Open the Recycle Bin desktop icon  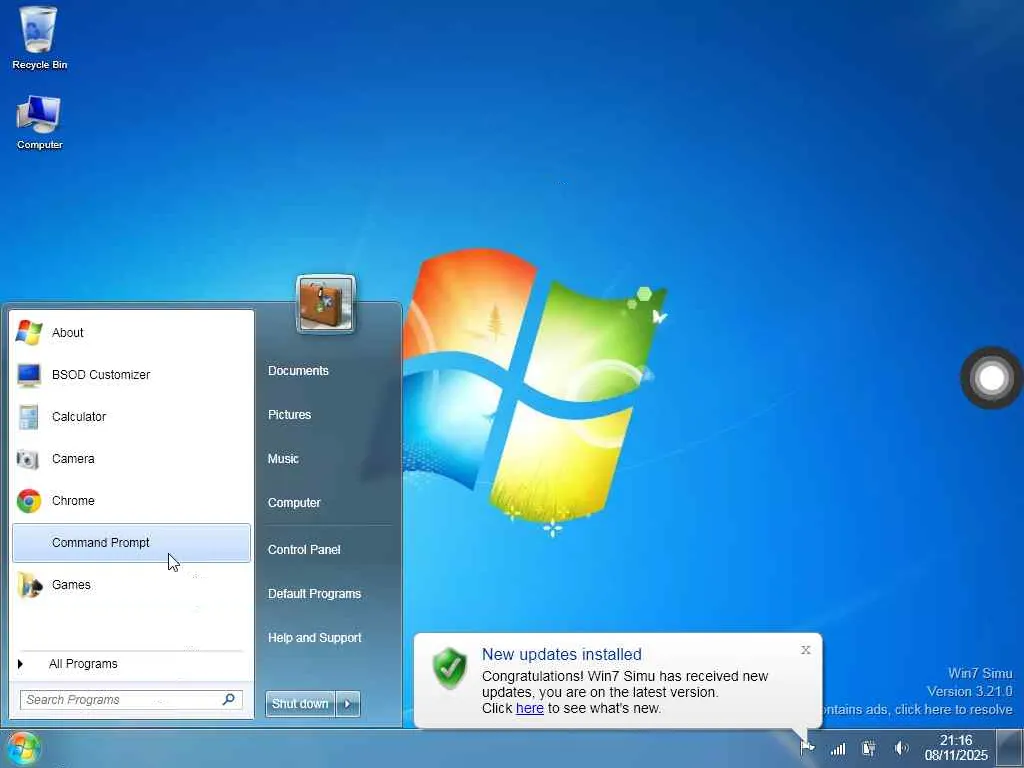[x=39, y=38]
